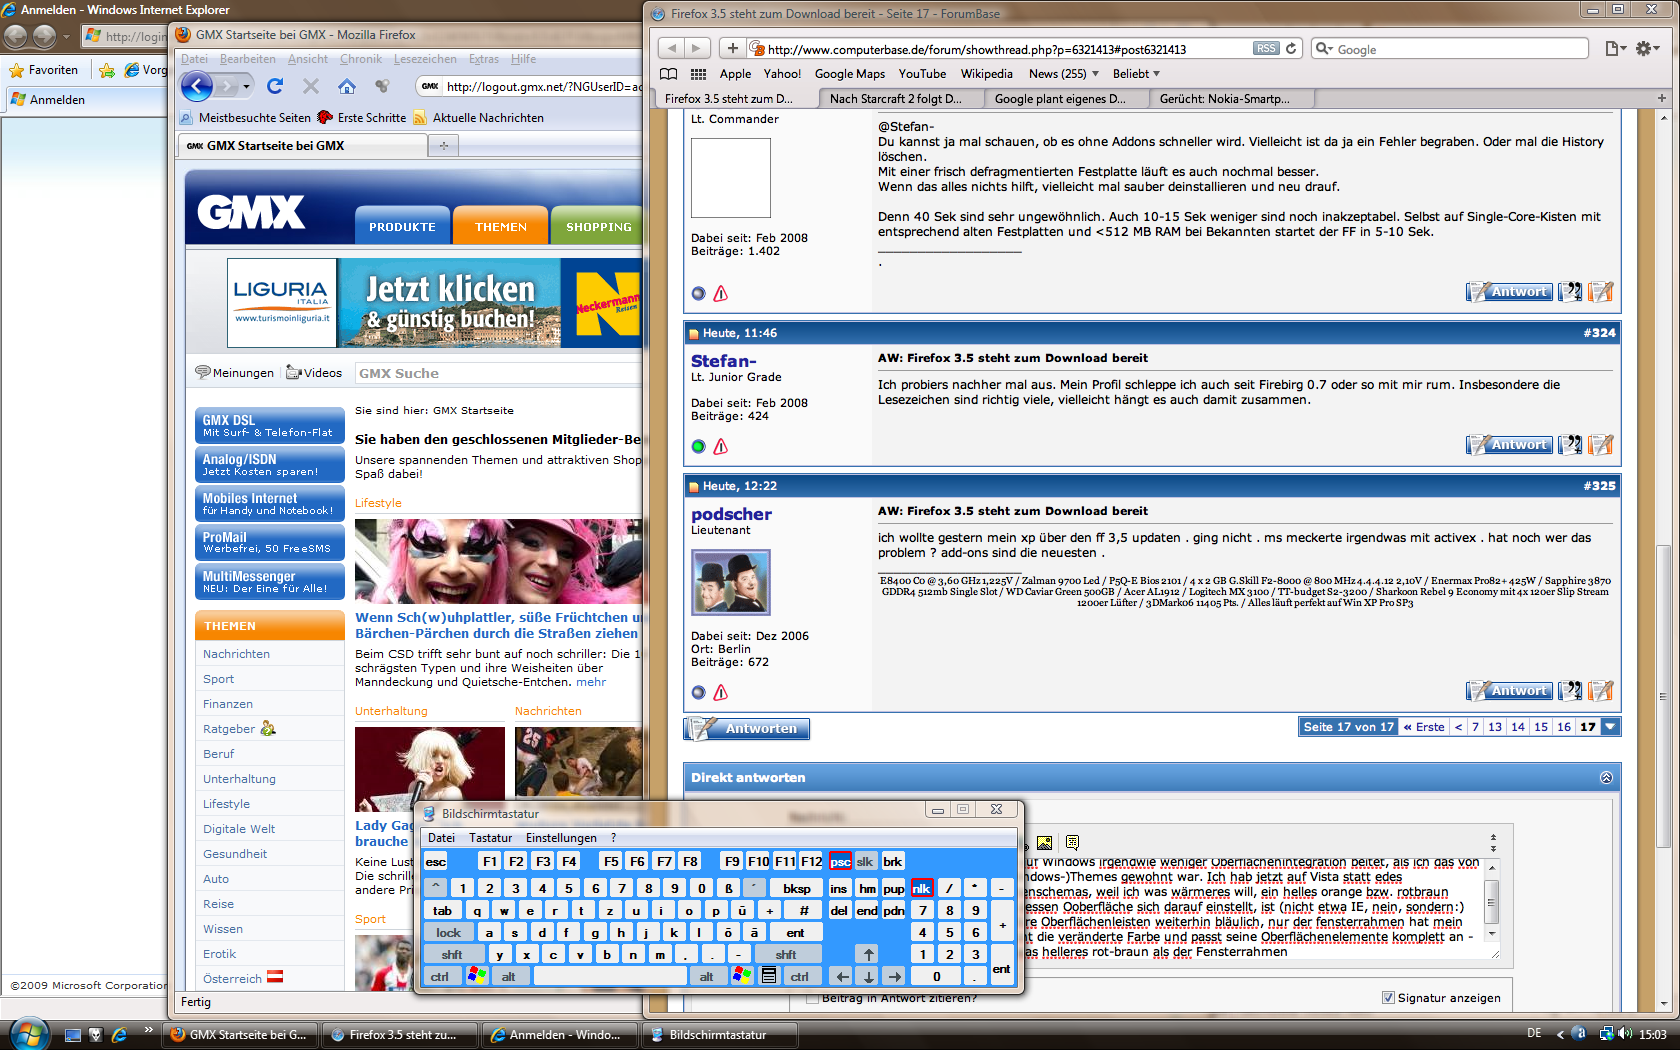Click the editor size adjust arrows
The width and height of the screenshot is (1680, 1050).
(1493, 843)
